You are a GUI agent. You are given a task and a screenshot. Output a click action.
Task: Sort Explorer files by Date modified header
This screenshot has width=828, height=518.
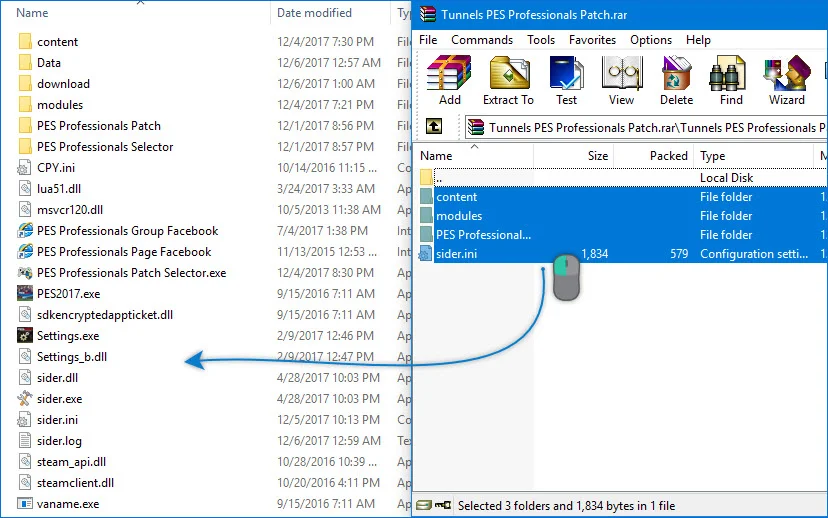[x=314, y=13]
